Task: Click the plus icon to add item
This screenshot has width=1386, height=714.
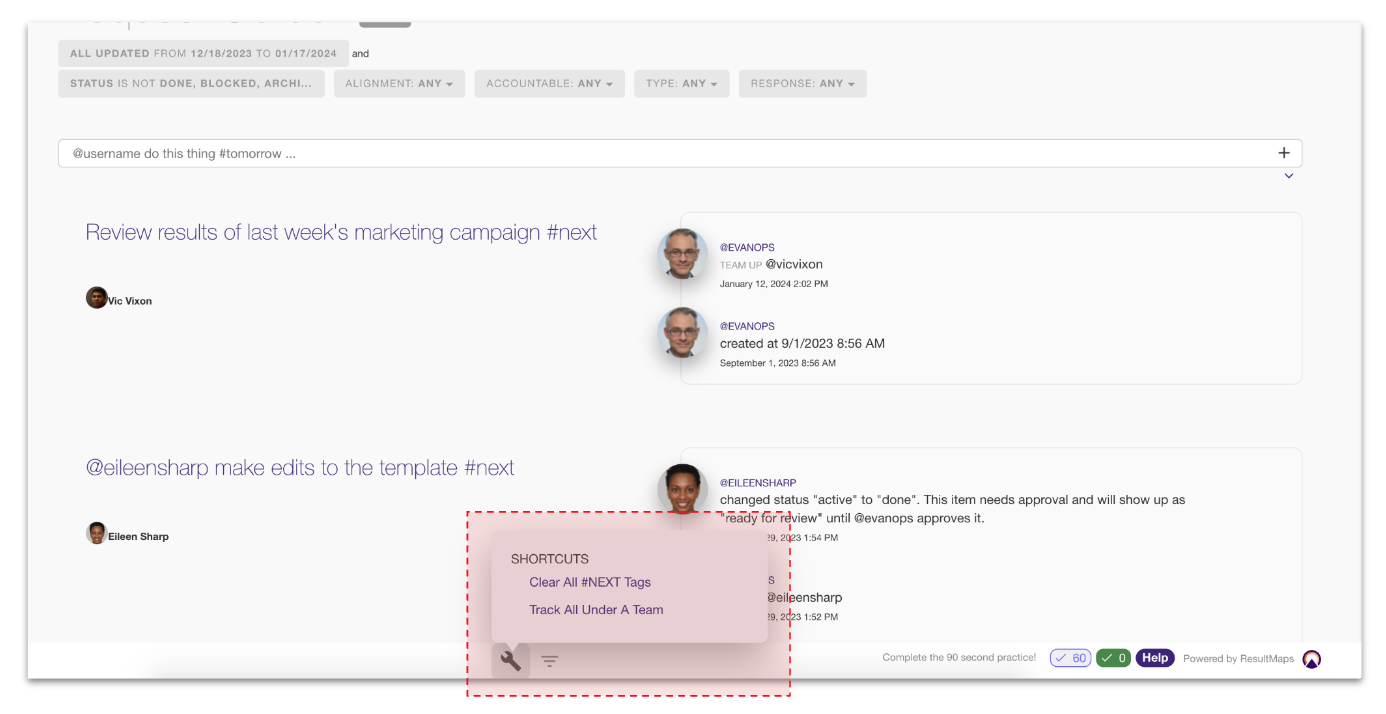Action: click(x=1284, y=153)
